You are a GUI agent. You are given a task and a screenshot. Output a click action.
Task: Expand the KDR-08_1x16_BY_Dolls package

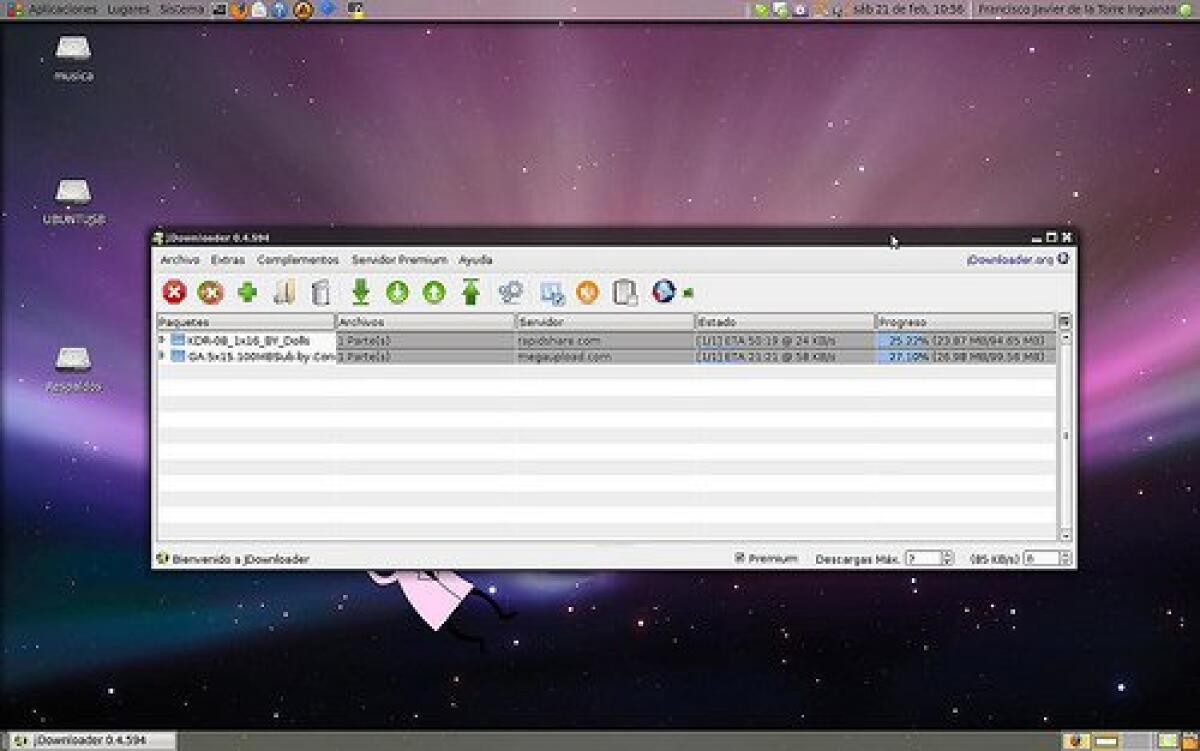point(161,341)
